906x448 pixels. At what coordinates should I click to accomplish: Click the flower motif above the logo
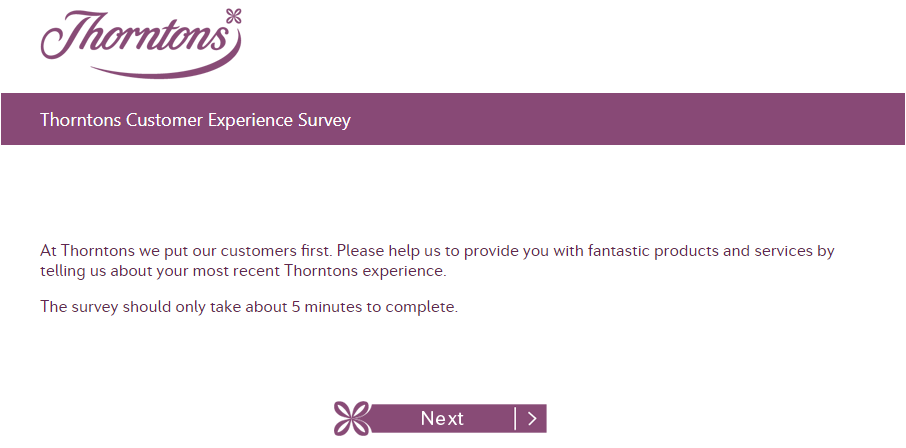[x=235, y=14]
